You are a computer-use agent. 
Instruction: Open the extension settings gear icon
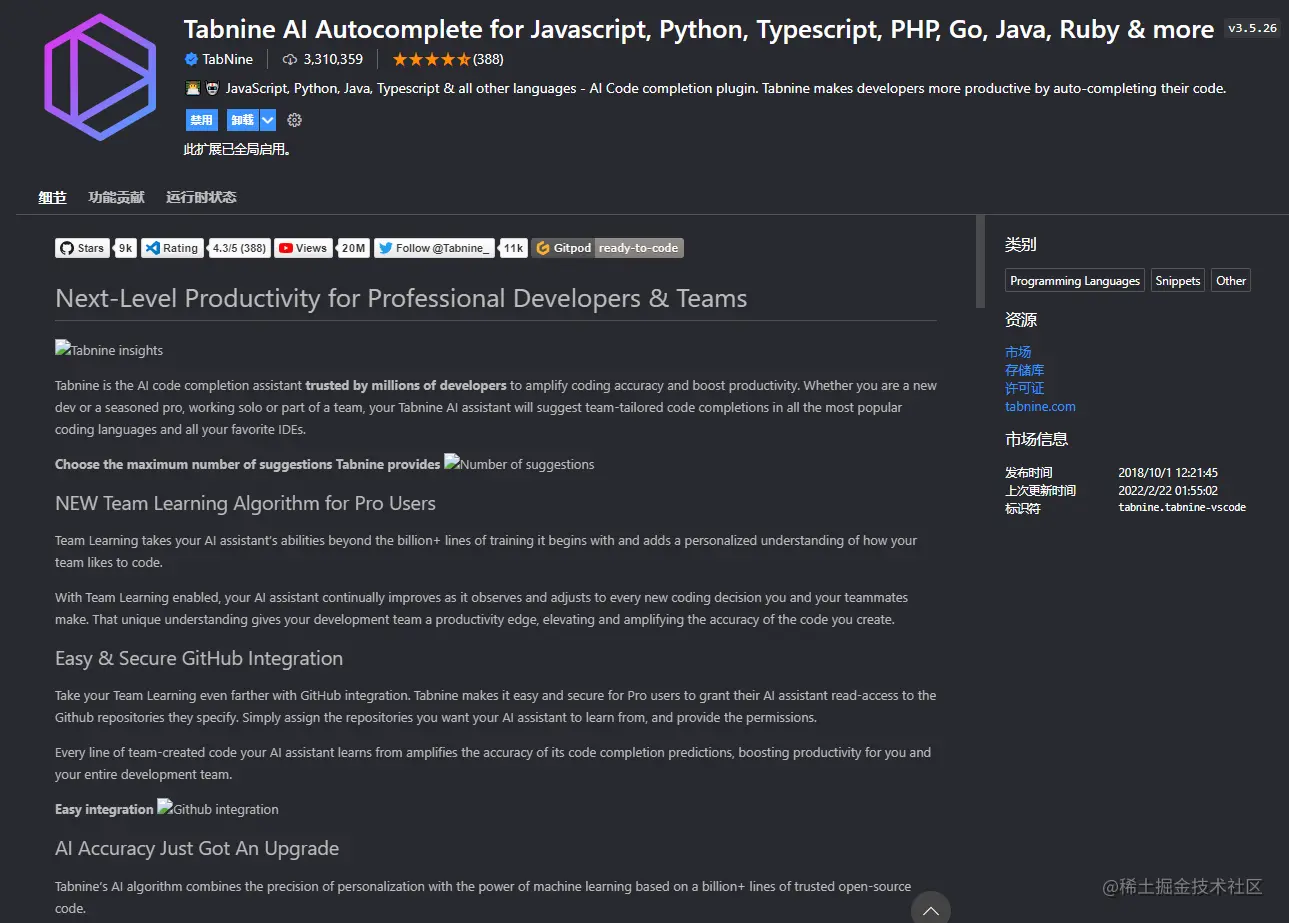[x=294, y=120]
